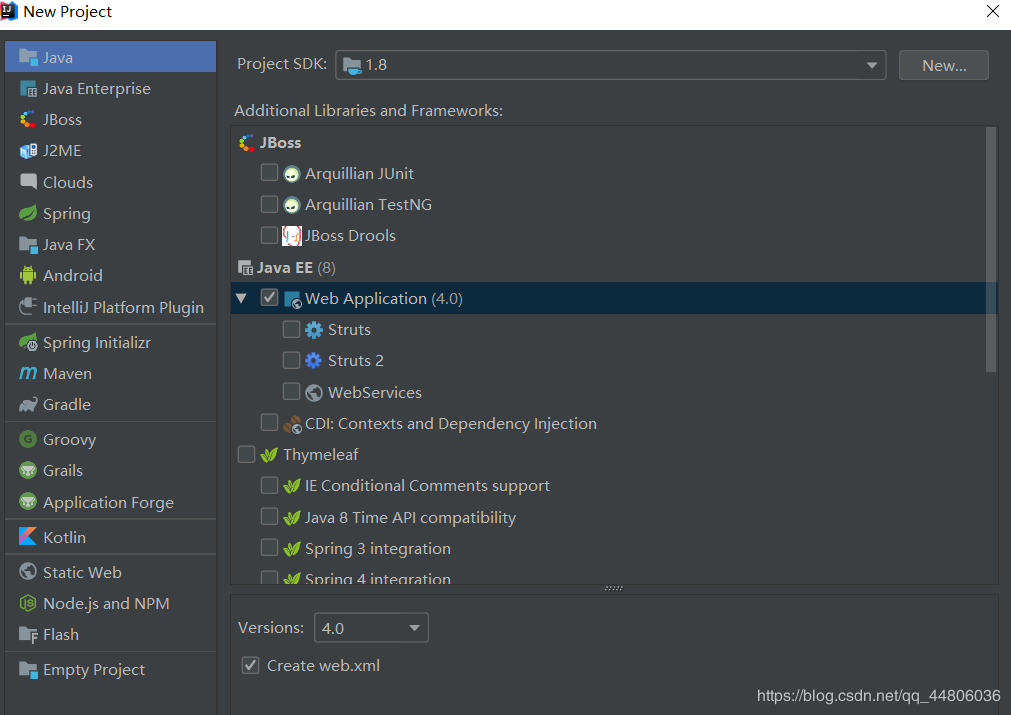Viewport: 1011px width, 715px height.
Task: Open the Project SDK dropdown
Action: click(x=610, y=65)
